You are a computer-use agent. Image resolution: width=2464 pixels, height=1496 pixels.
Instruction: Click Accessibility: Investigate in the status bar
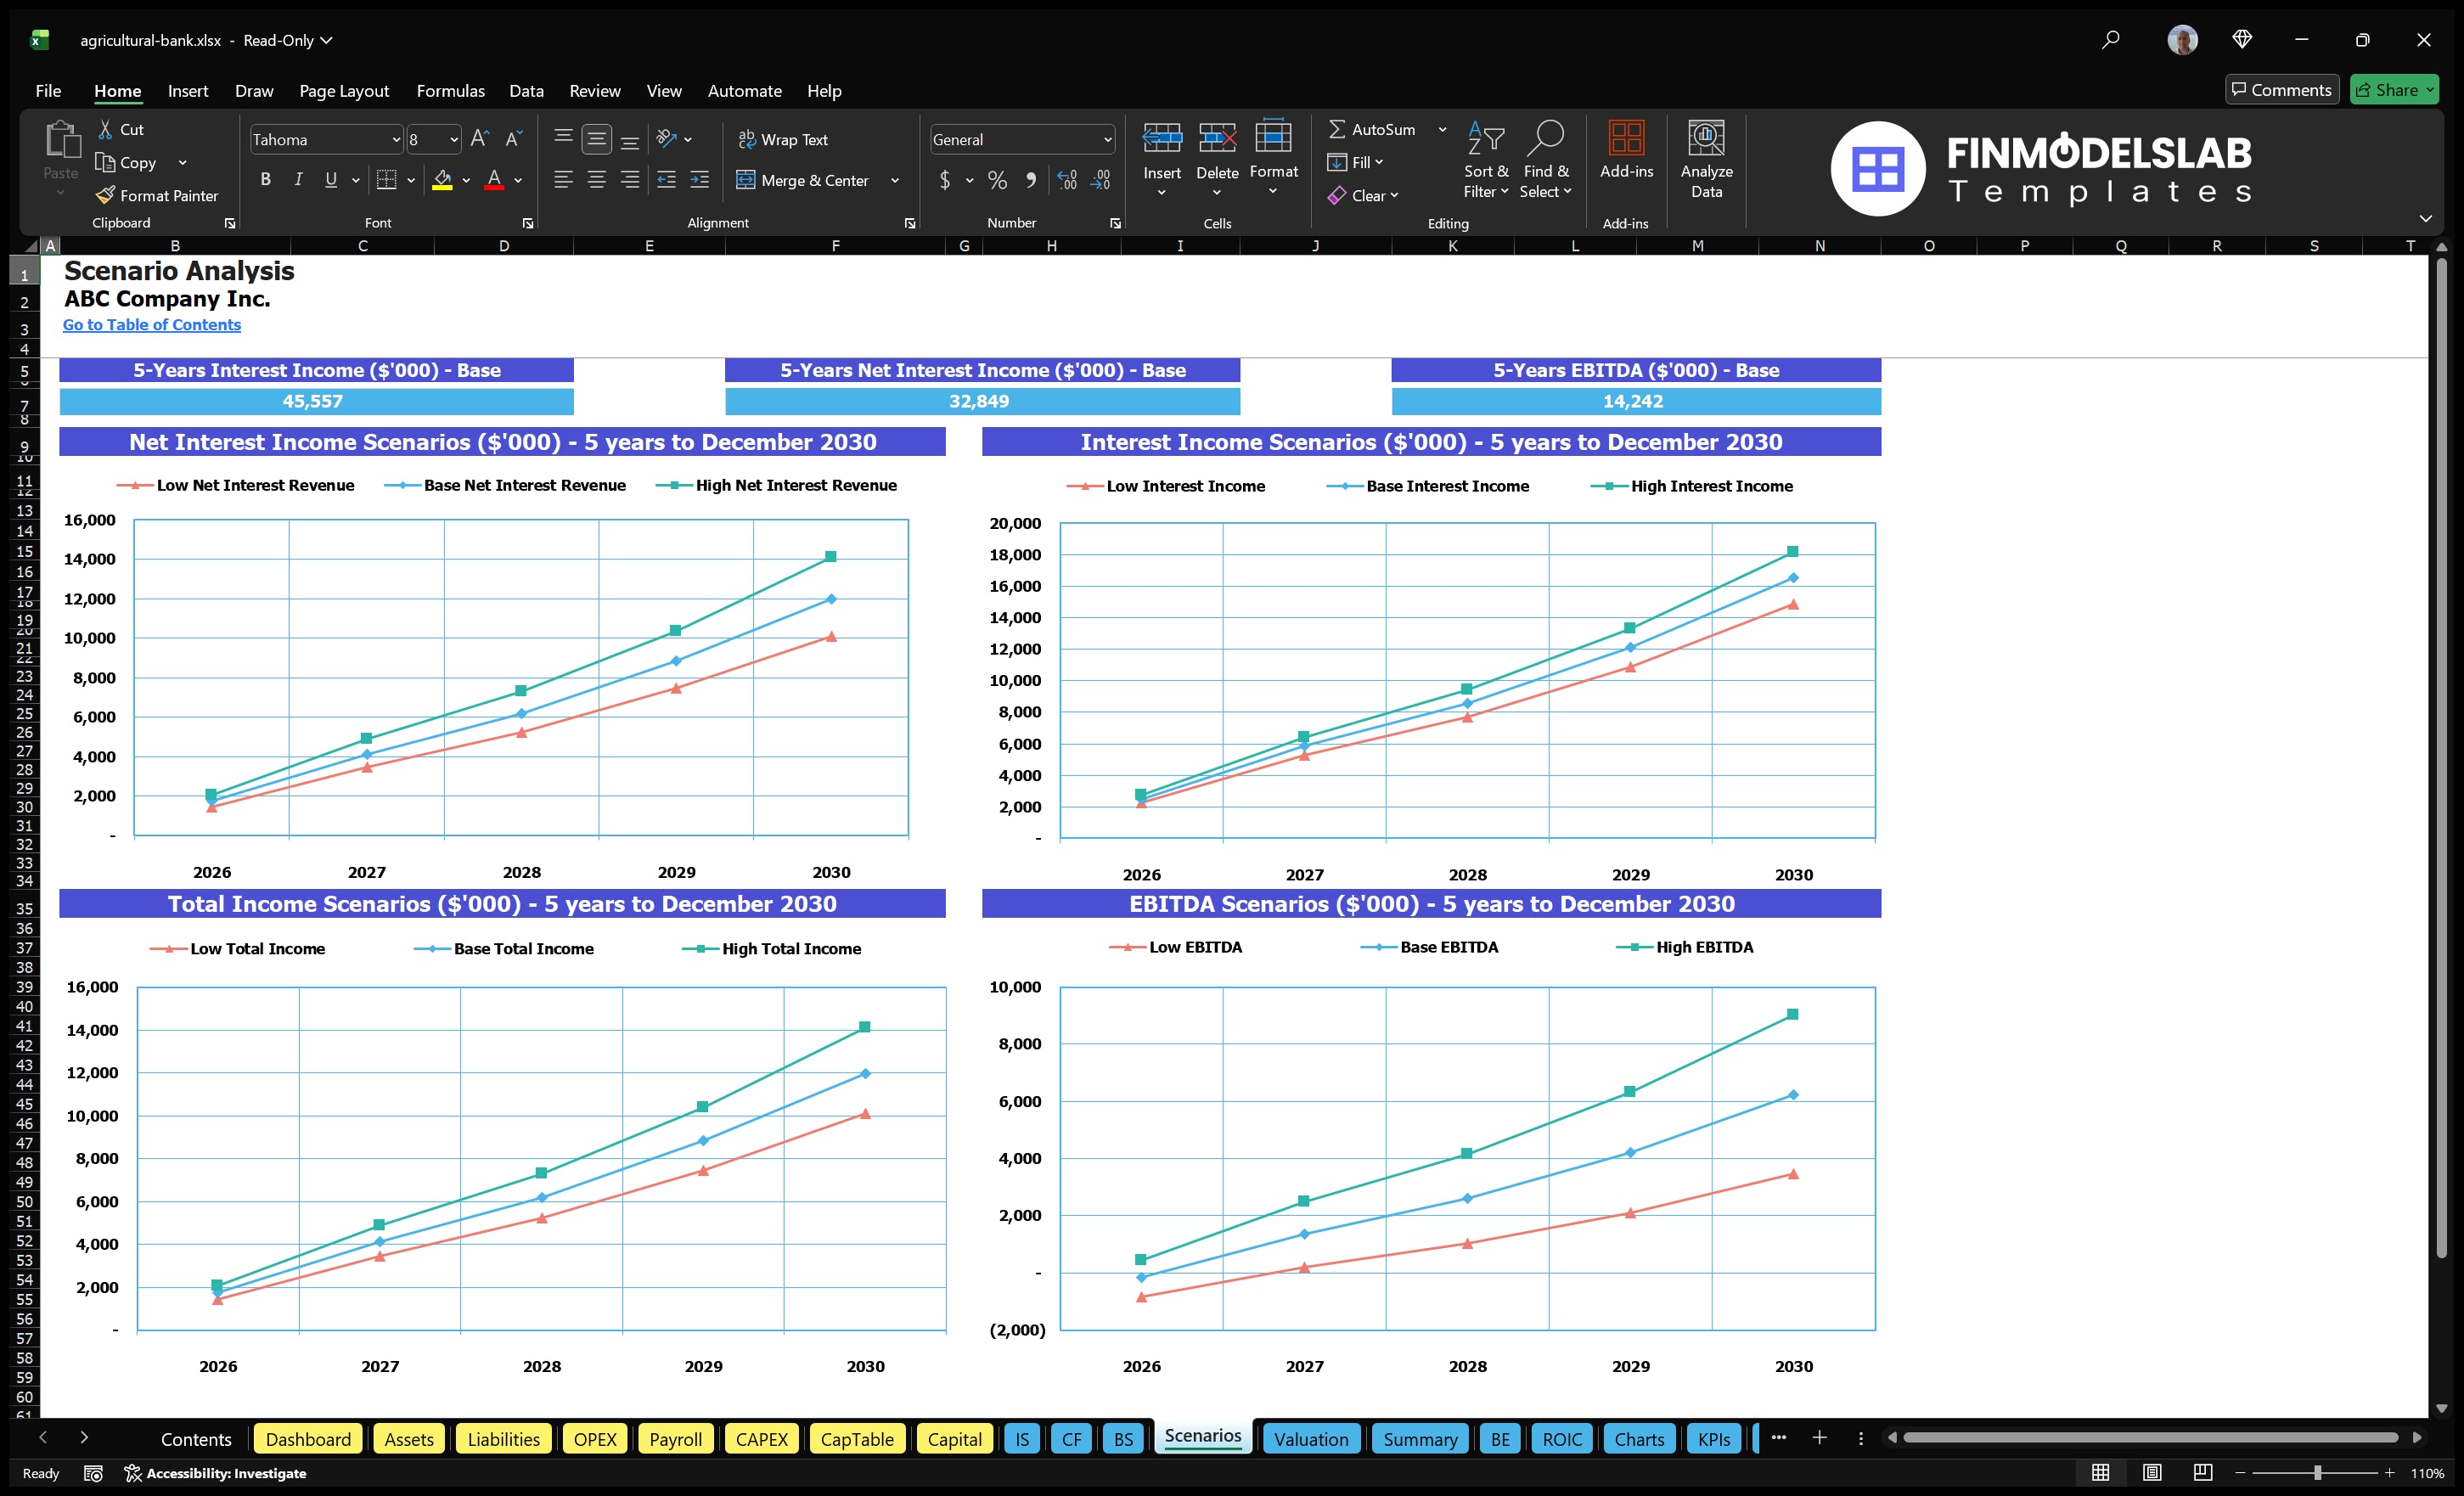[x=216, y=1473]
